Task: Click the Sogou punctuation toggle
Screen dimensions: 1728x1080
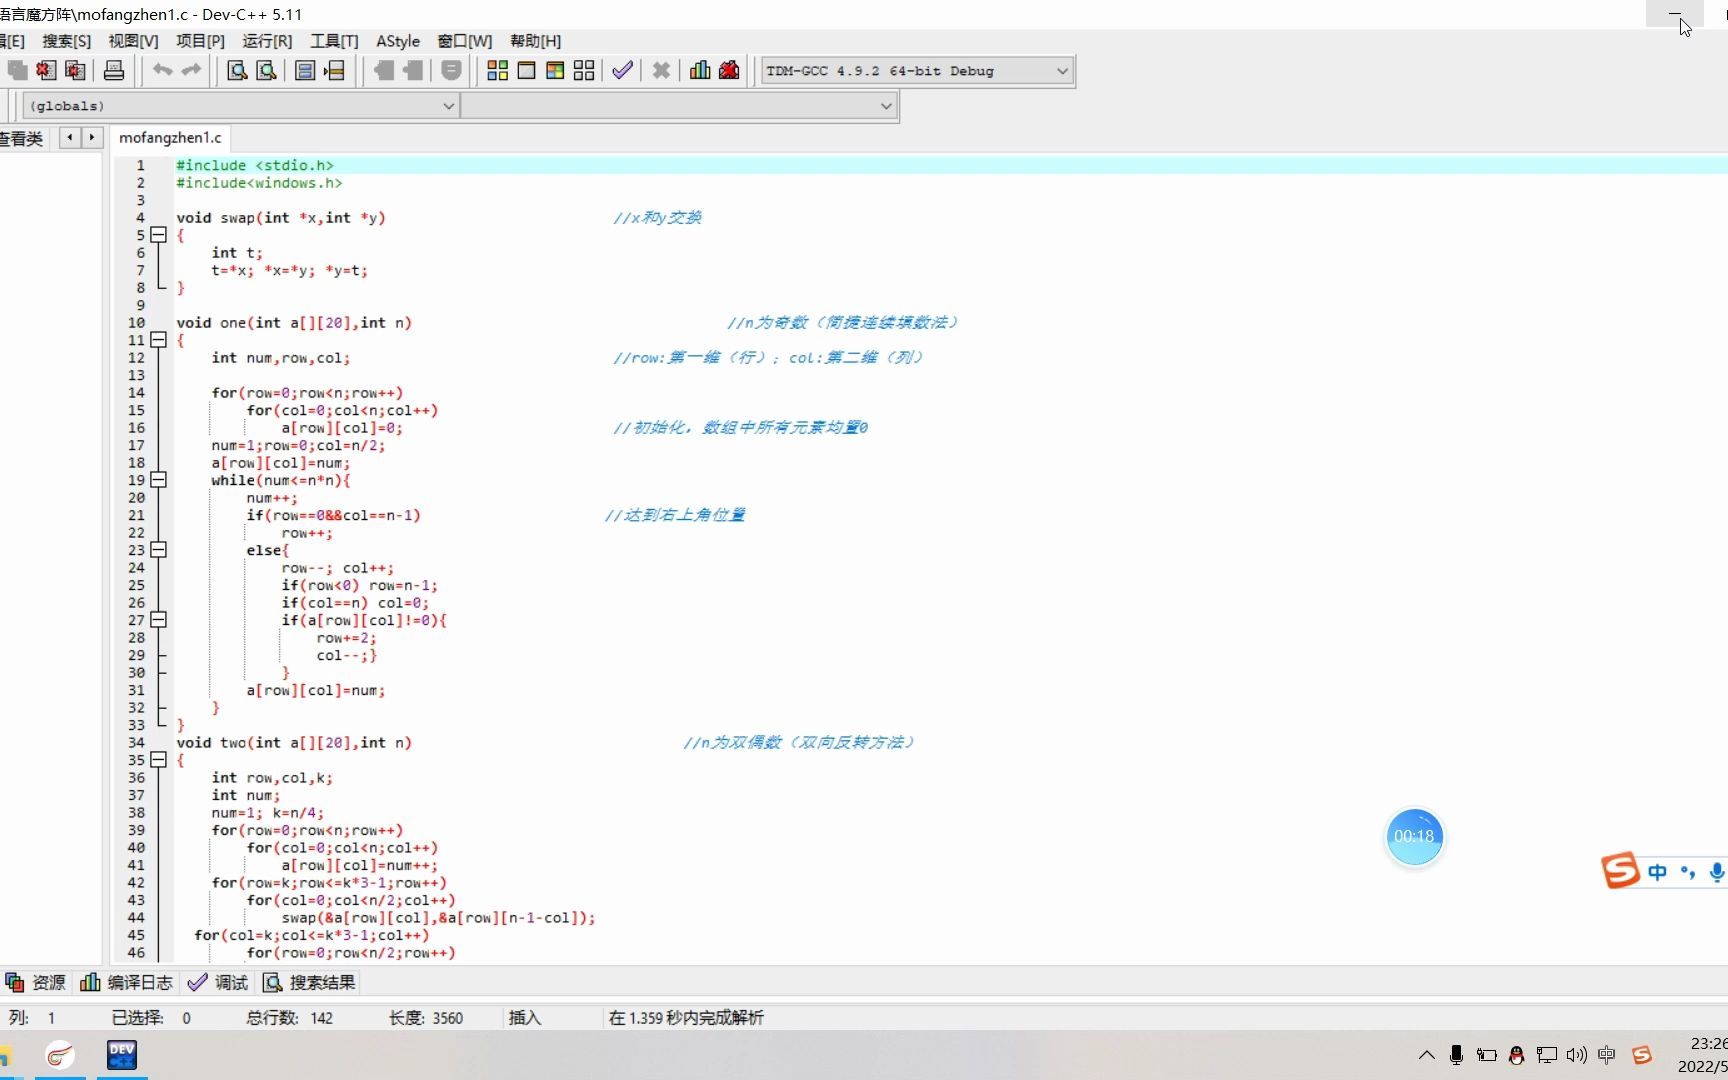Action: [x=1688, y=872]
